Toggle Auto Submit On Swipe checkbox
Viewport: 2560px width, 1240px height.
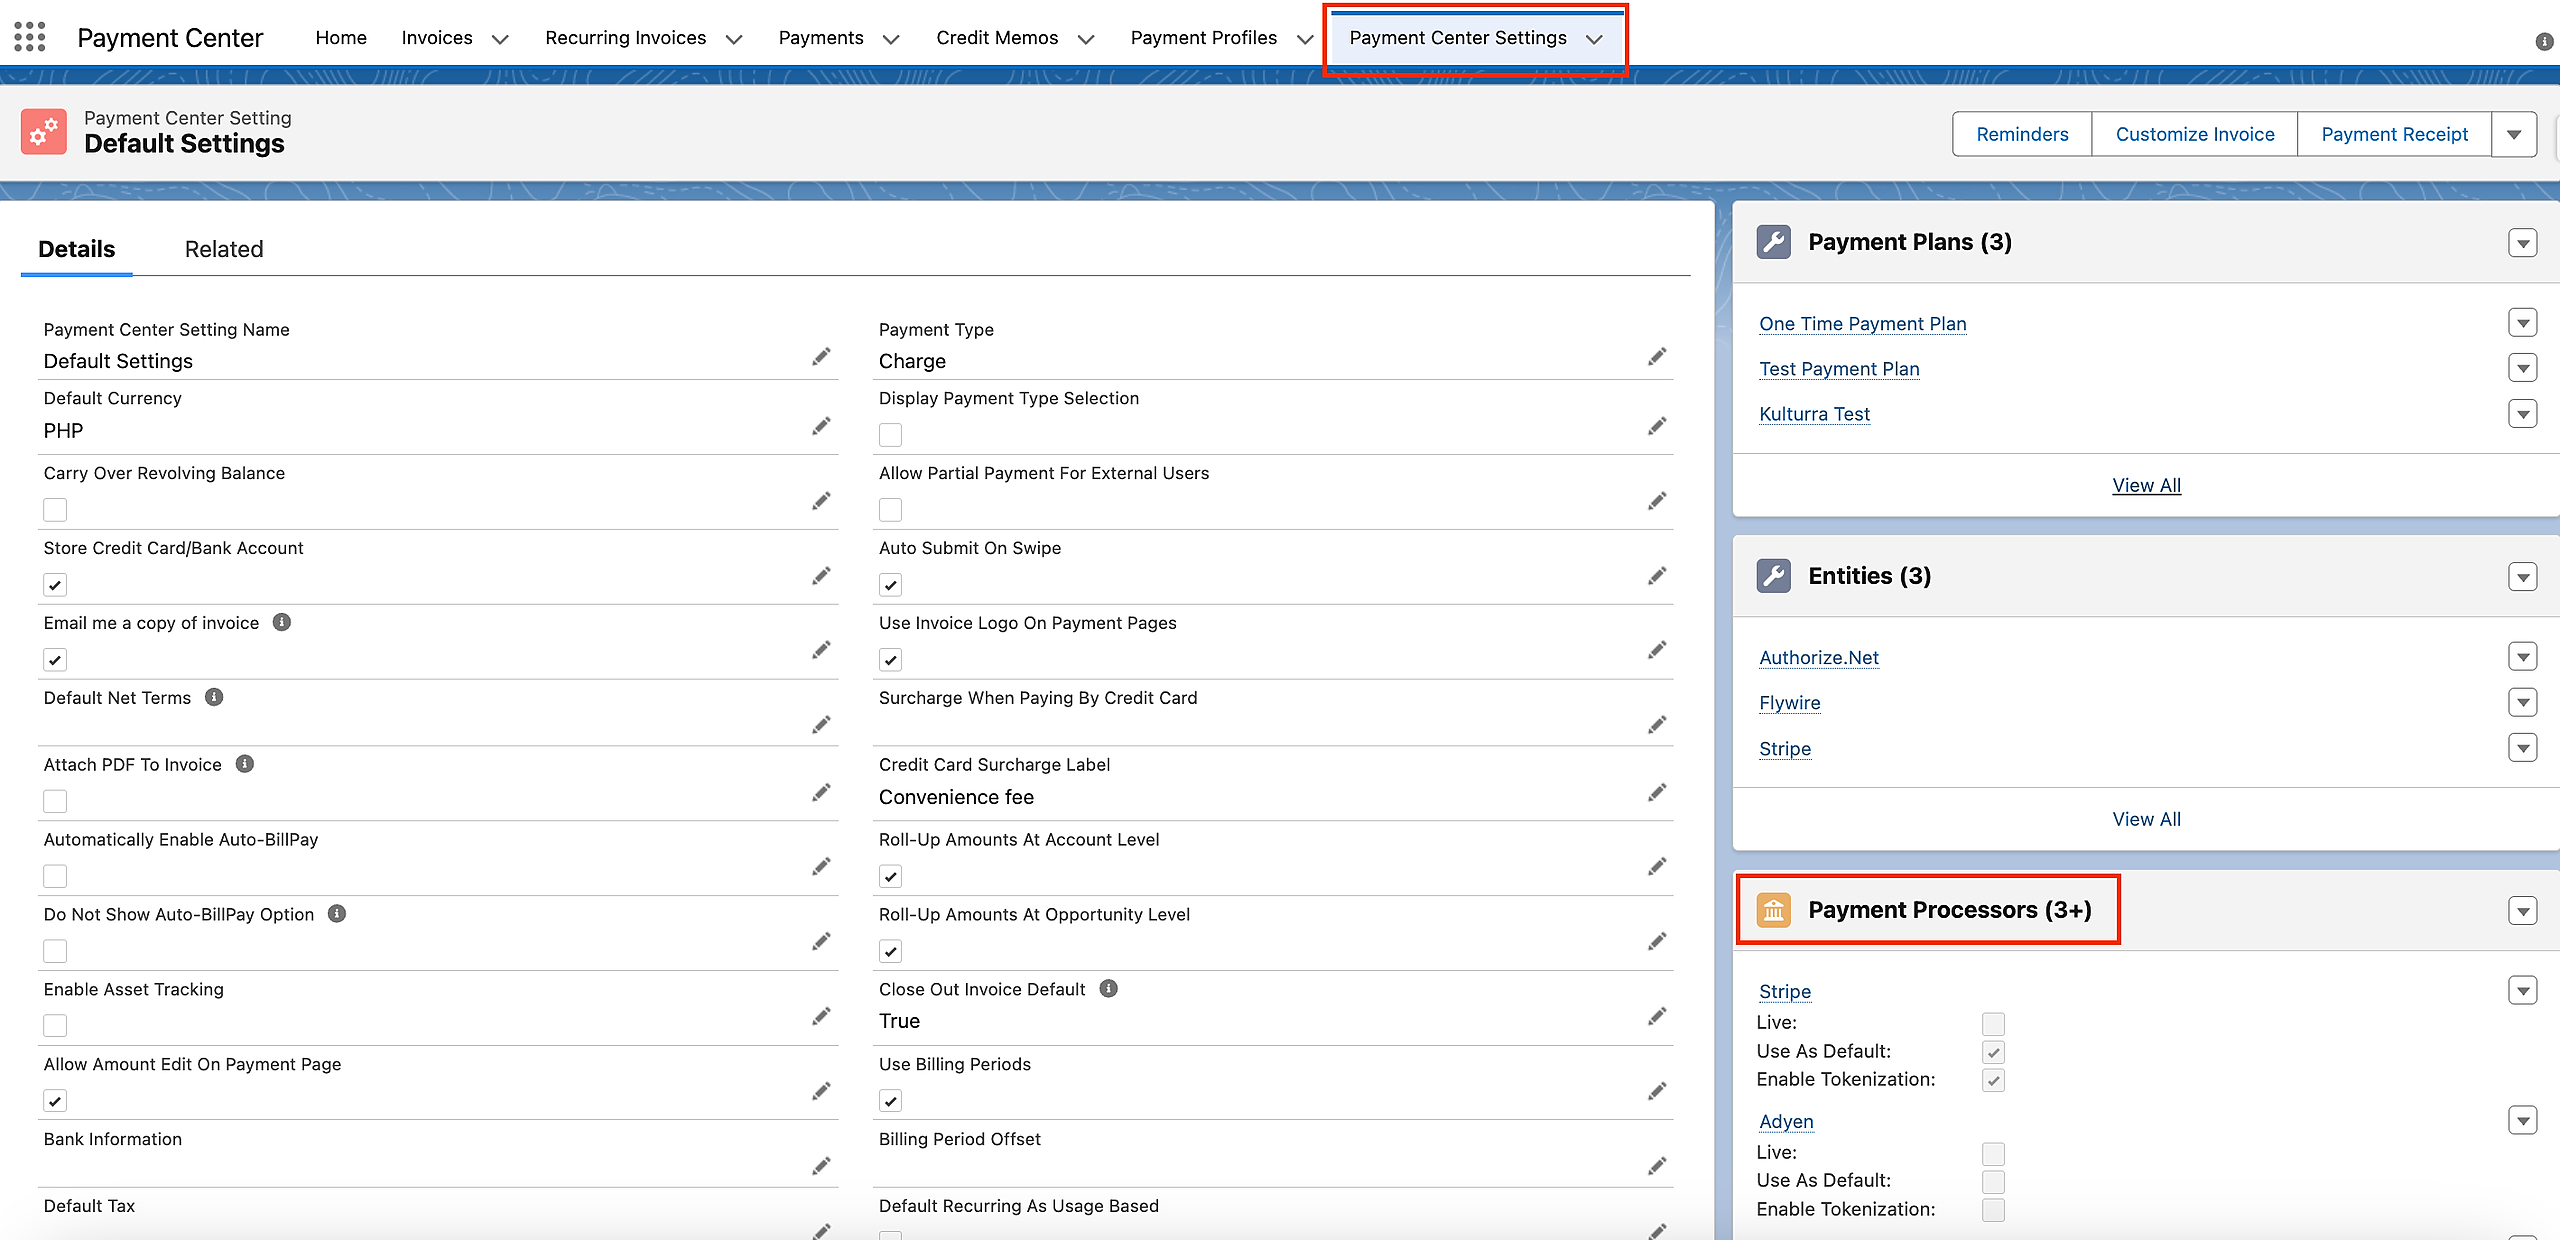point(890,585)
